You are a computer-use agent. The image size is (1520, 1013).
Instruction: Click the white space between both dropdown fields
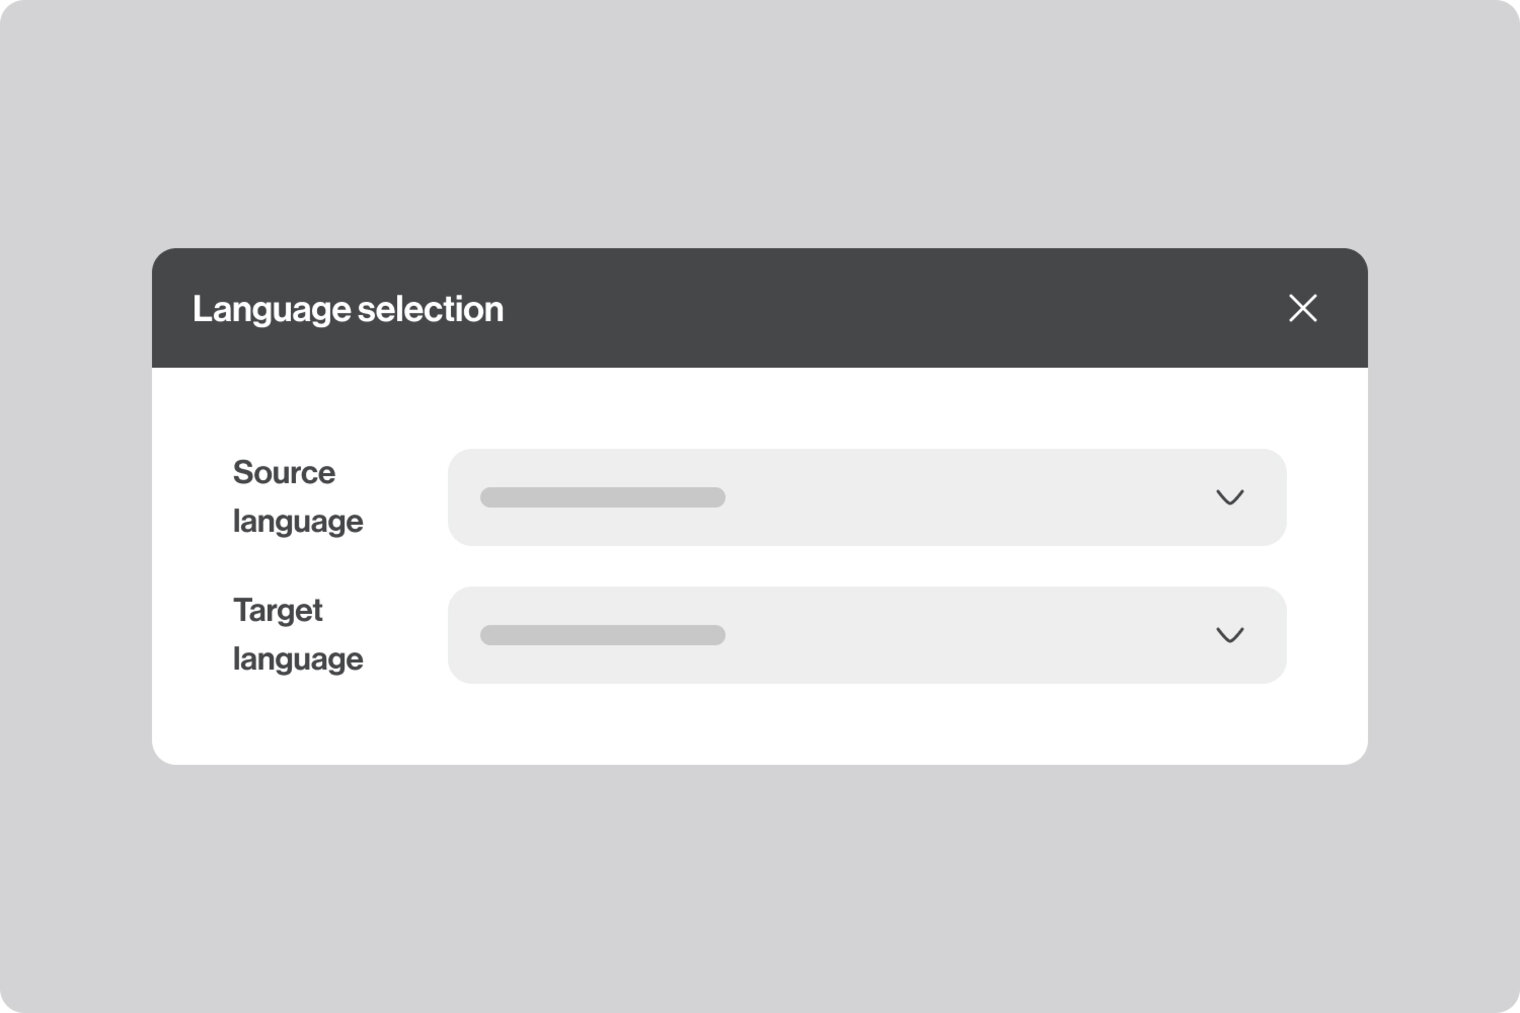point(866,566)
